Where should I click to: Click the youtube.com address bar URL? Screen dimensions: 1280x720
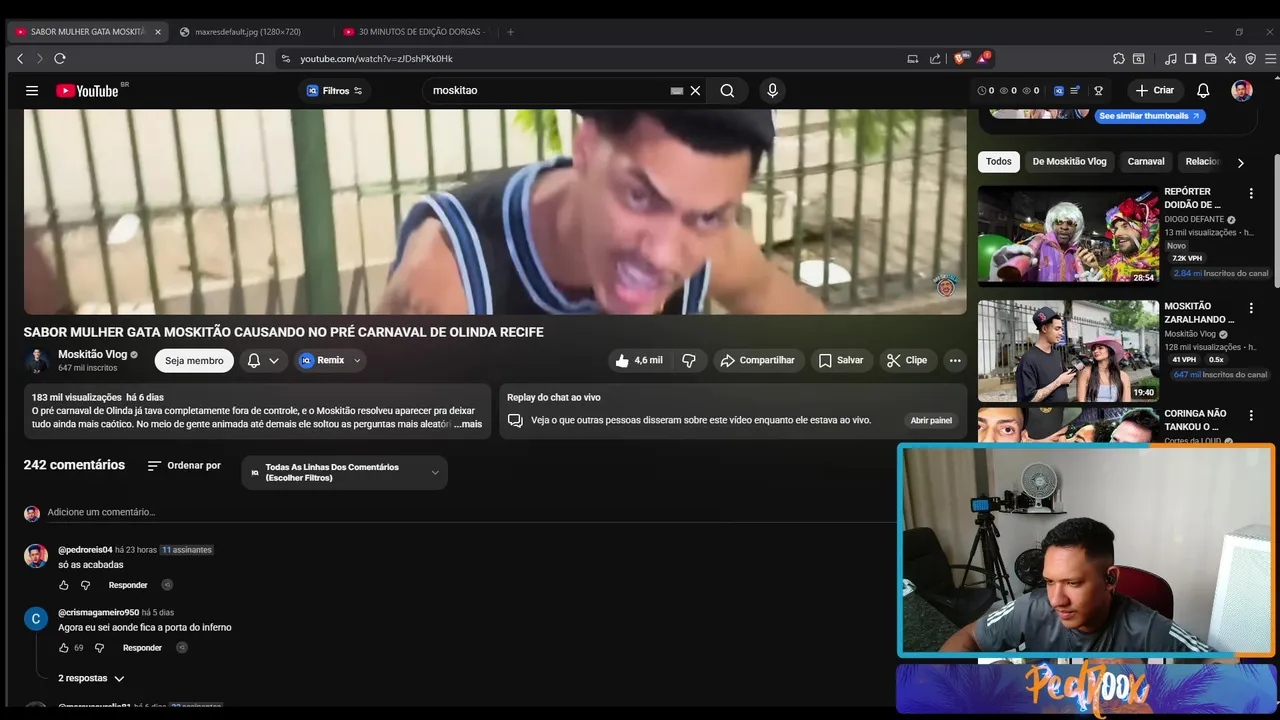(376, 59)
